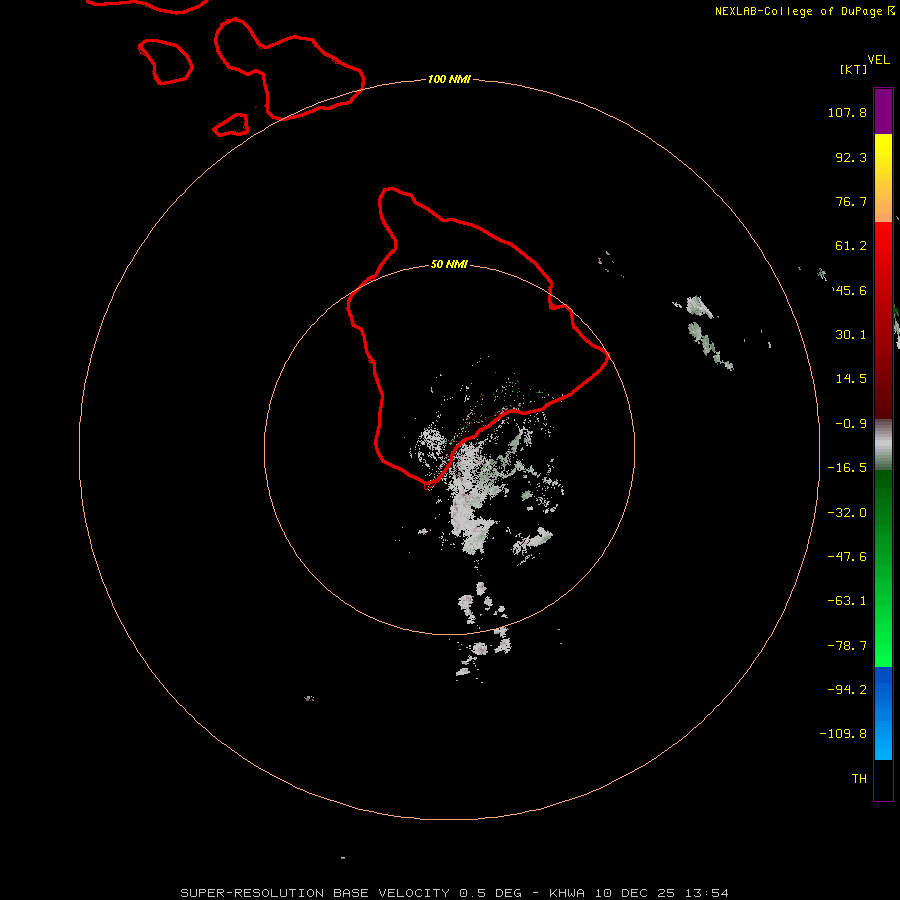This screenshot has width=900, height=900.
Task: Click the green segment of the color bar
Action: click(883, 568)
